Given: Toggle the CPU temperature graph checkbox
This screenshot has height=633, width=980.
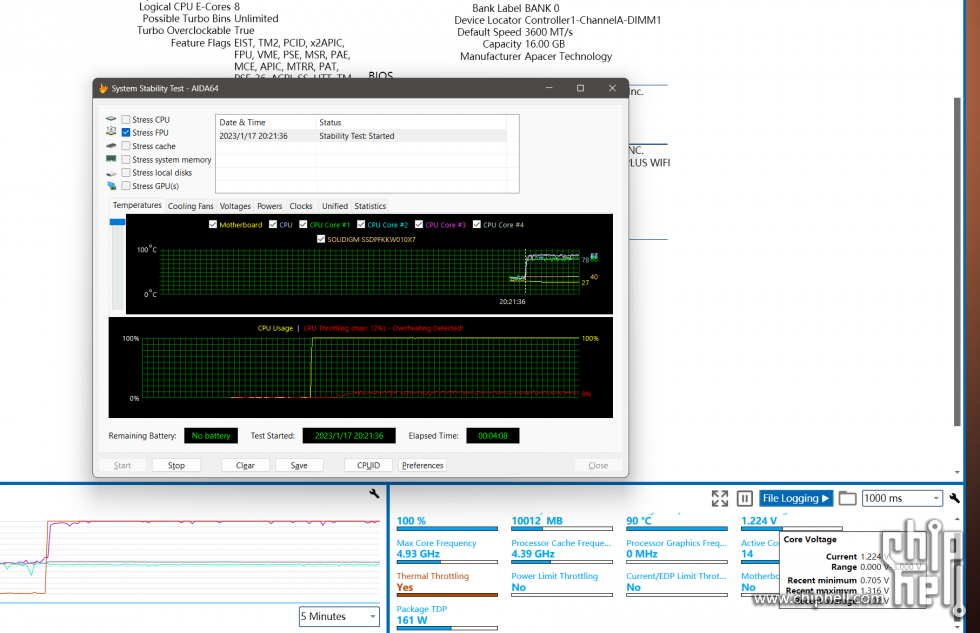Looking at the screenshot, I should coord(273,224).
